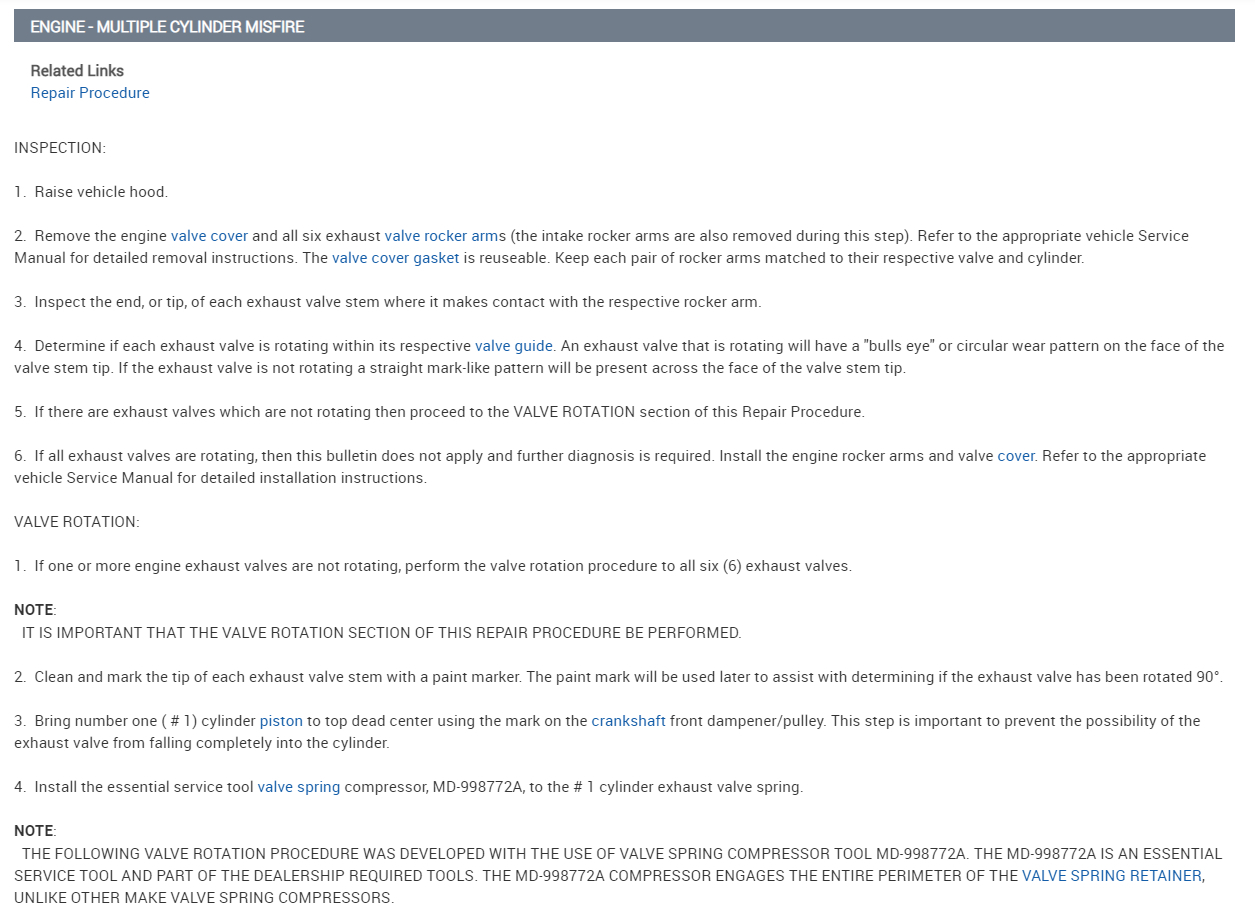Open the Repair Procedure related link
Screen dimensions: 1255x920
click(x=90, y=93)
